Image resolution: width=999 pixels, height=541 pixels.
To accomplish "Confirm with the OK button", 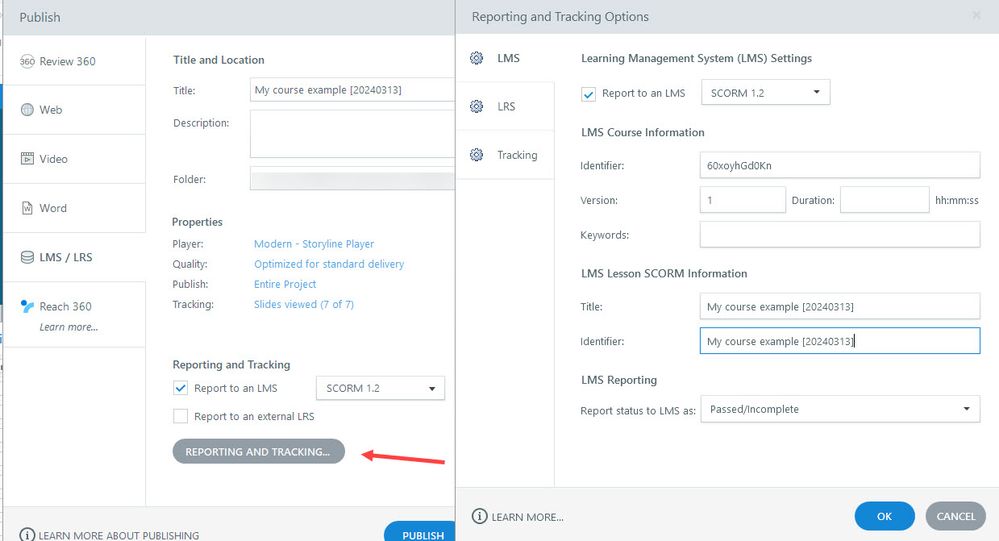I will pyautogui.click(x=884, y=516).
